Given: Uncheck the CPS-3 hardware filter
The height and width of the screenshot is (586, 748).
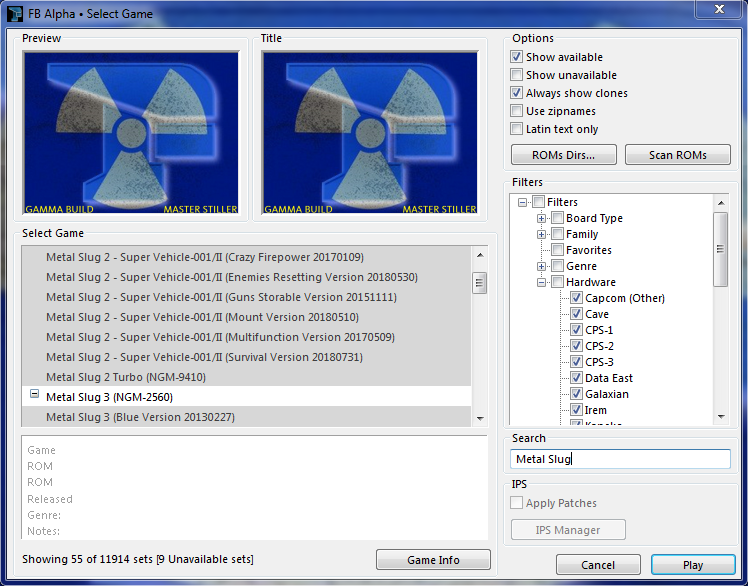Looking at the screenshot, I should coord(576,362).
